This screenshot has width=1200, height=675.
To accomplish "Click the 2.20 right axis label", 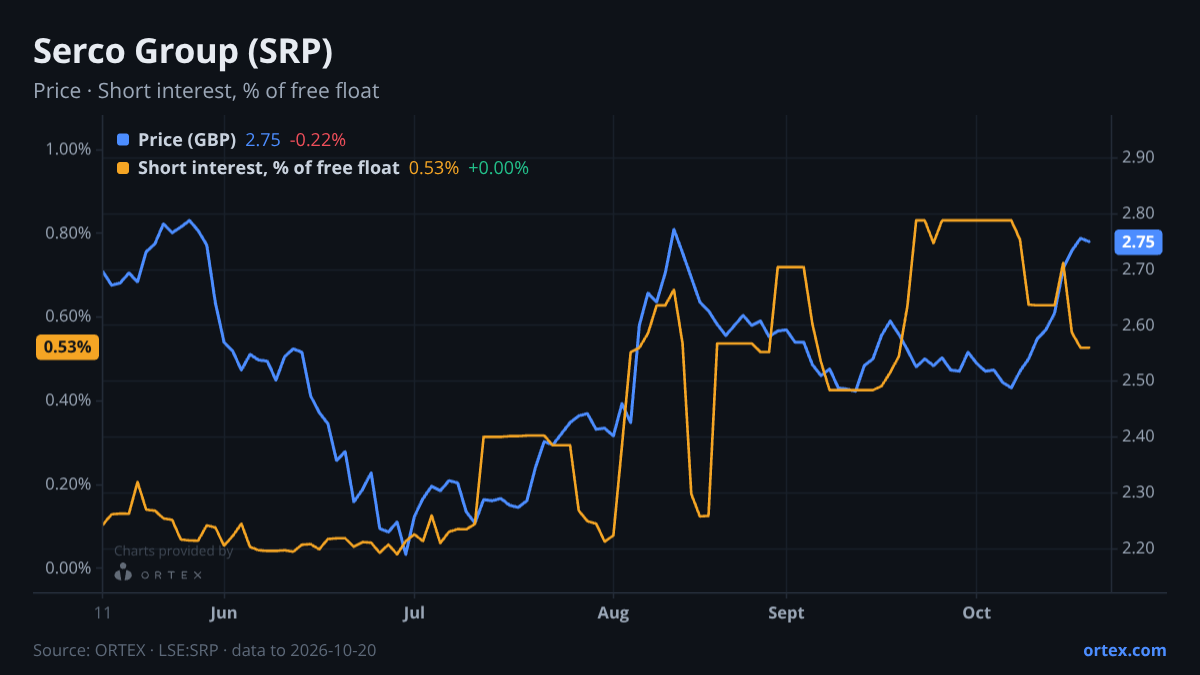I will (1139, 548).
